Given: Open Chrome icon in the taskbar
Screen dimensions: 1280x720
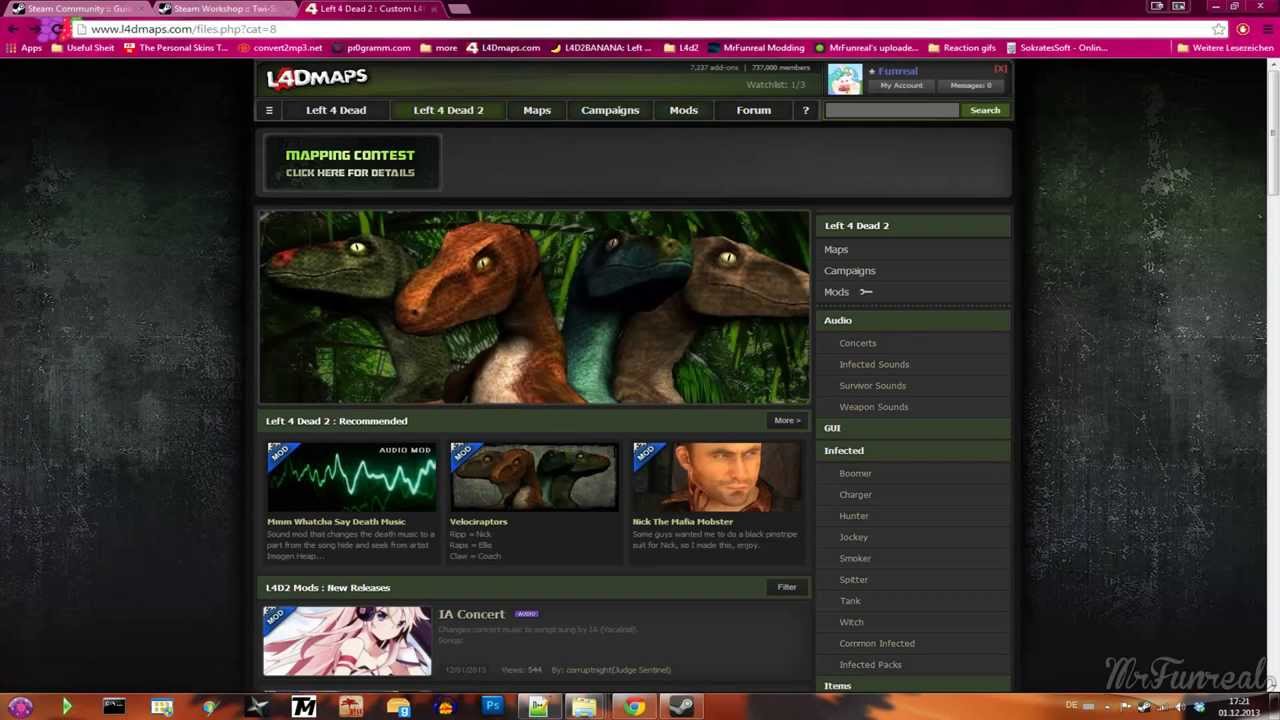Looking at the screenshot, I should click(x=635, y=707).
